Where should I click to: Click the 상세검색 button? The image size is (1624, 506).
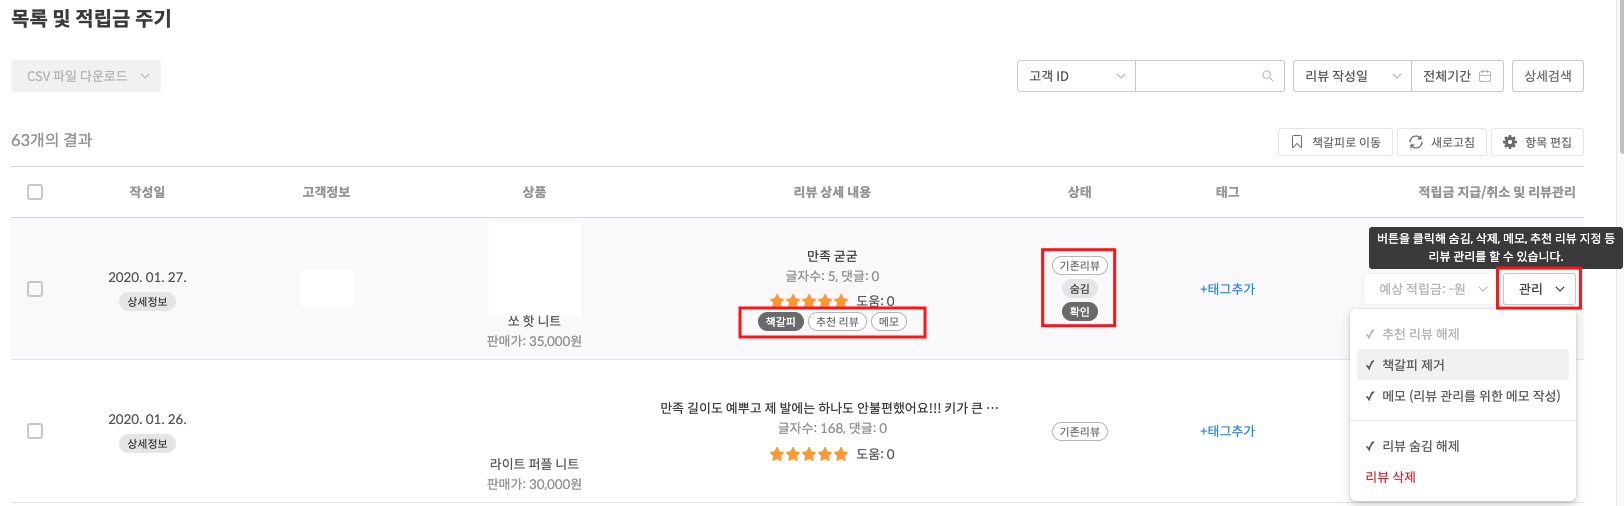point(1548,76)
